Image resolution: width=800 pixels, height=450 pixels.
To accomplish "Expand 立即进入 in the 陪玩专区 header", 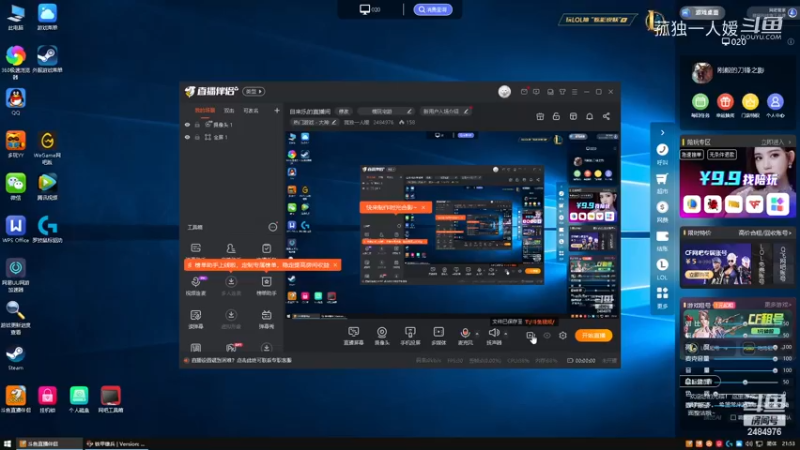I will coord(776,142).
